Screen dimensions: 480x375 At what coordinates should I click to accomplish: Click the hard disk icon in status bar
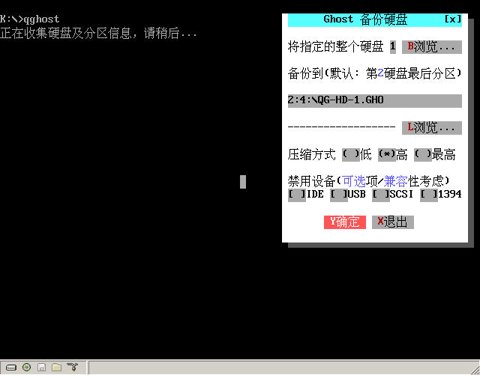point(11,367)
